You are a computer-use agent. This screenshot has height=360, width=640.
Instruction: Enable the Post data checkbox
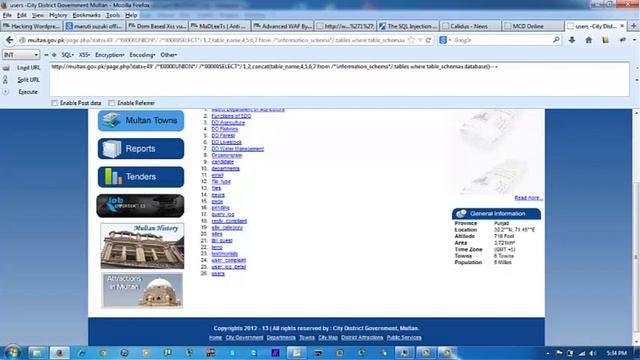pos(54,103)
